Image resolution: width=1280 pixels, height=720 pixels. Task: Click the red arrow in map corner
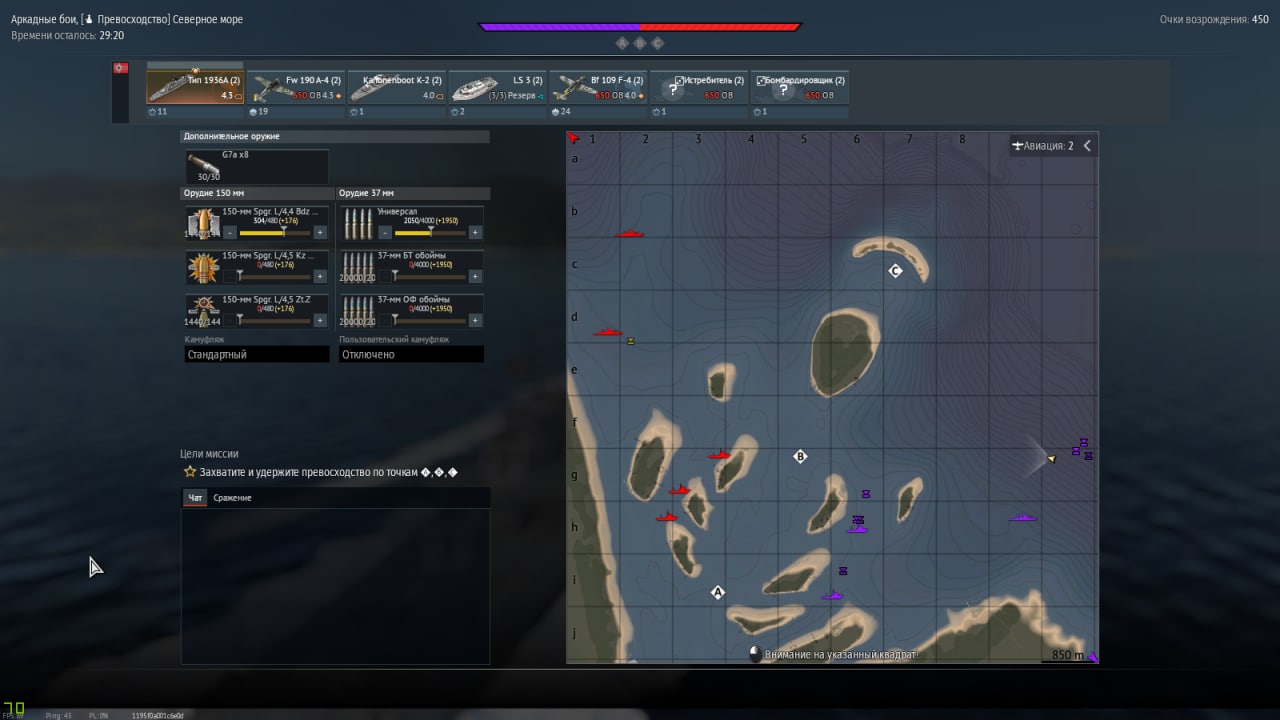tap(573, 139)
